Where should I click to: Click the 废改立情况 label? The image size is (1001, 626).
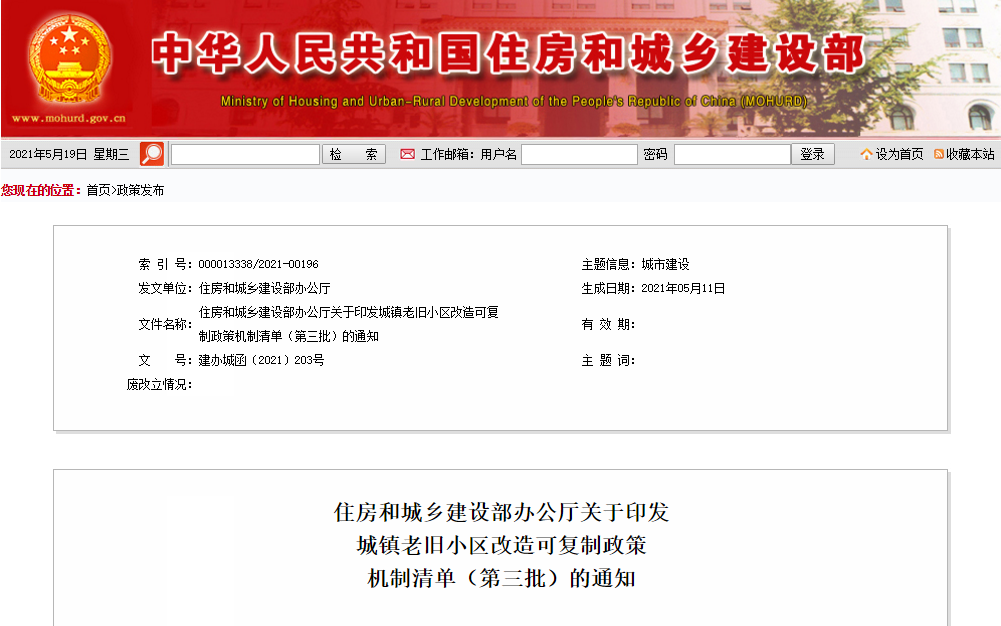159,385
